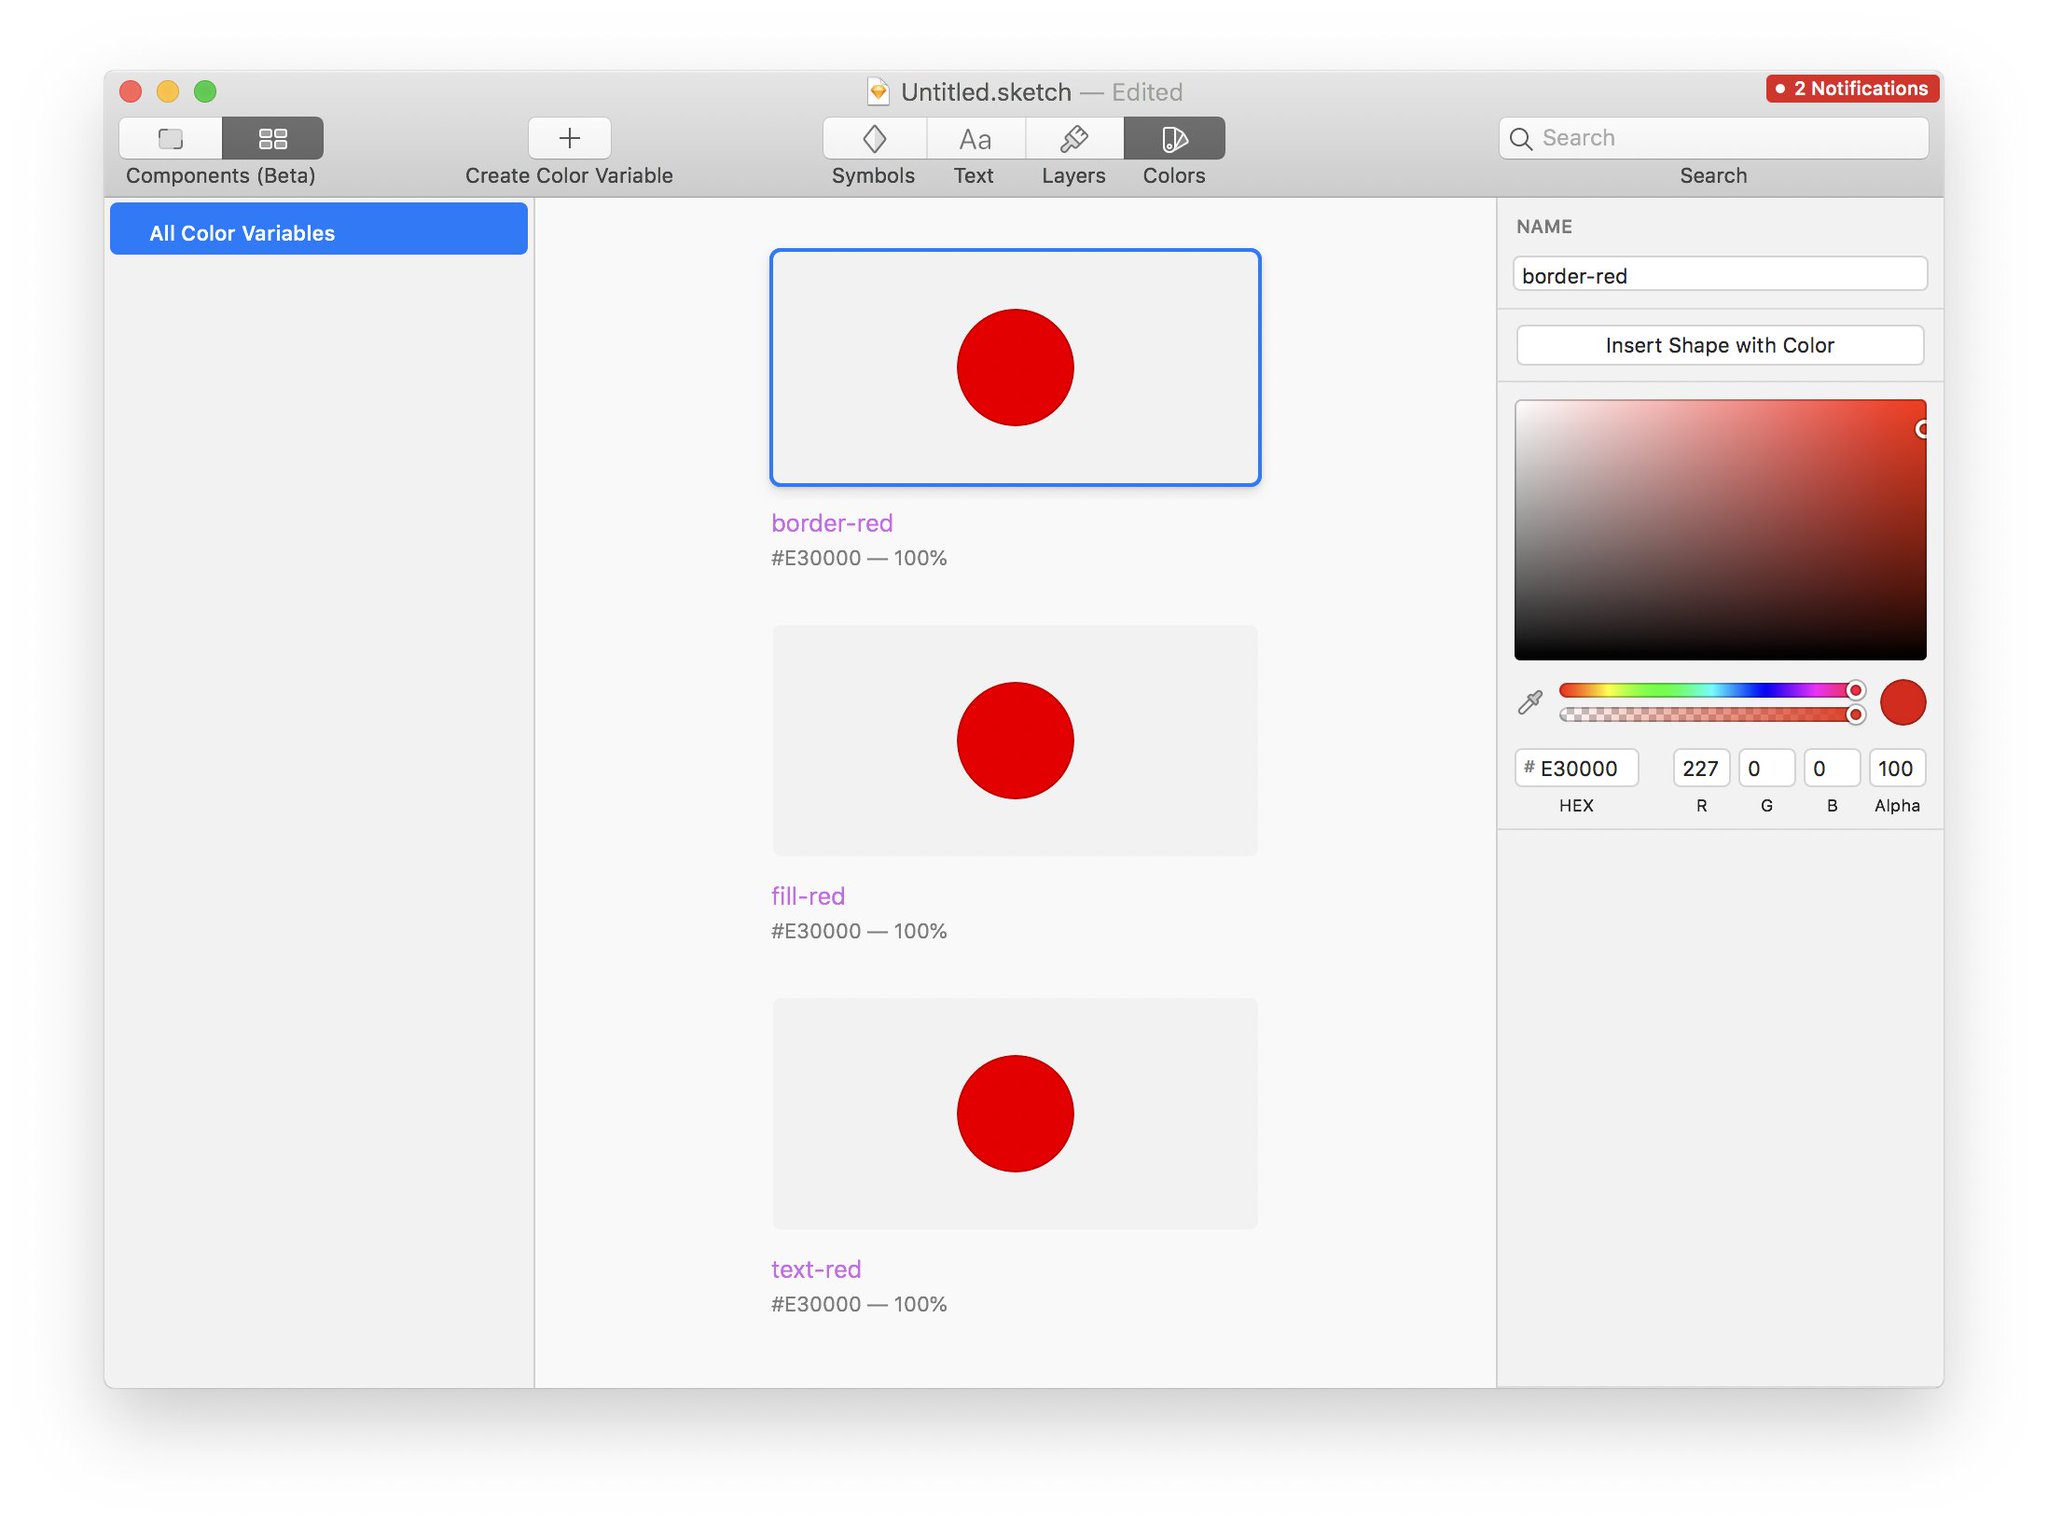The image size is (2048, 1526).
Task: Open the Symbols diamond icon tab
Action: coord(875,138)
